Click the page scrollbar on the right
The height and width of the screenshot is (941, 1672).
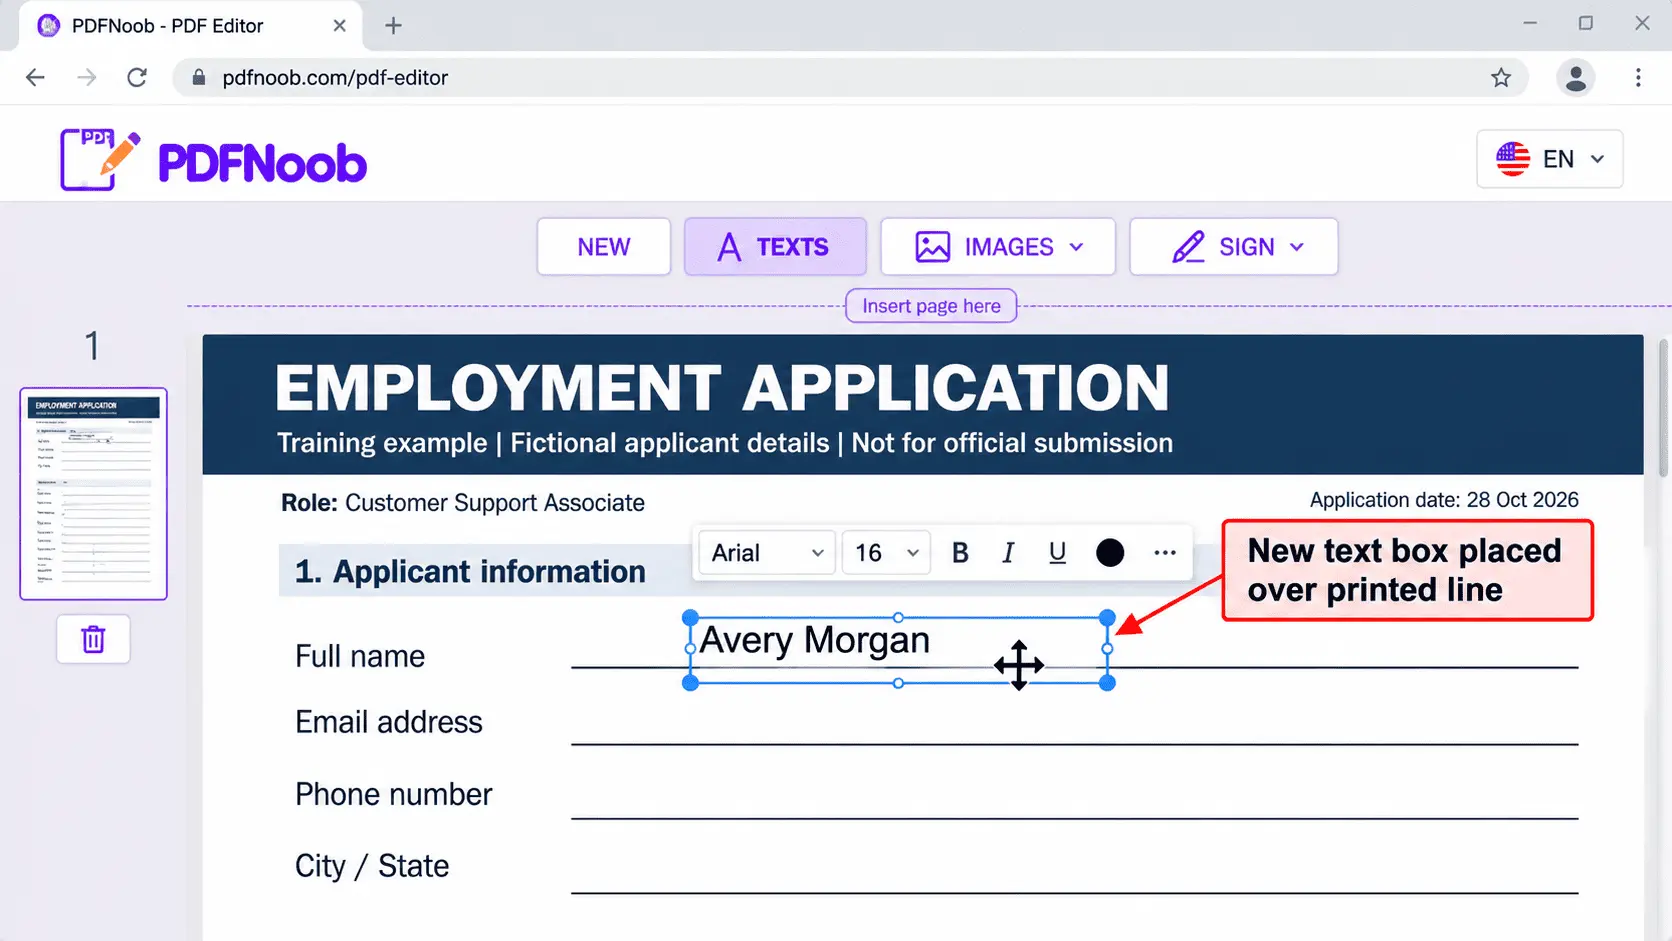click(1663, 410)
